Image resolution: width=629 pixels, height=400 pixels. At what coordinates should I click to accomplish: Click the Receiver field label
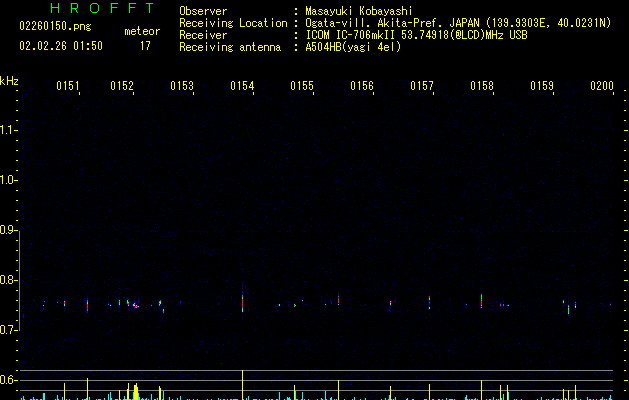[x=203, y=35]
